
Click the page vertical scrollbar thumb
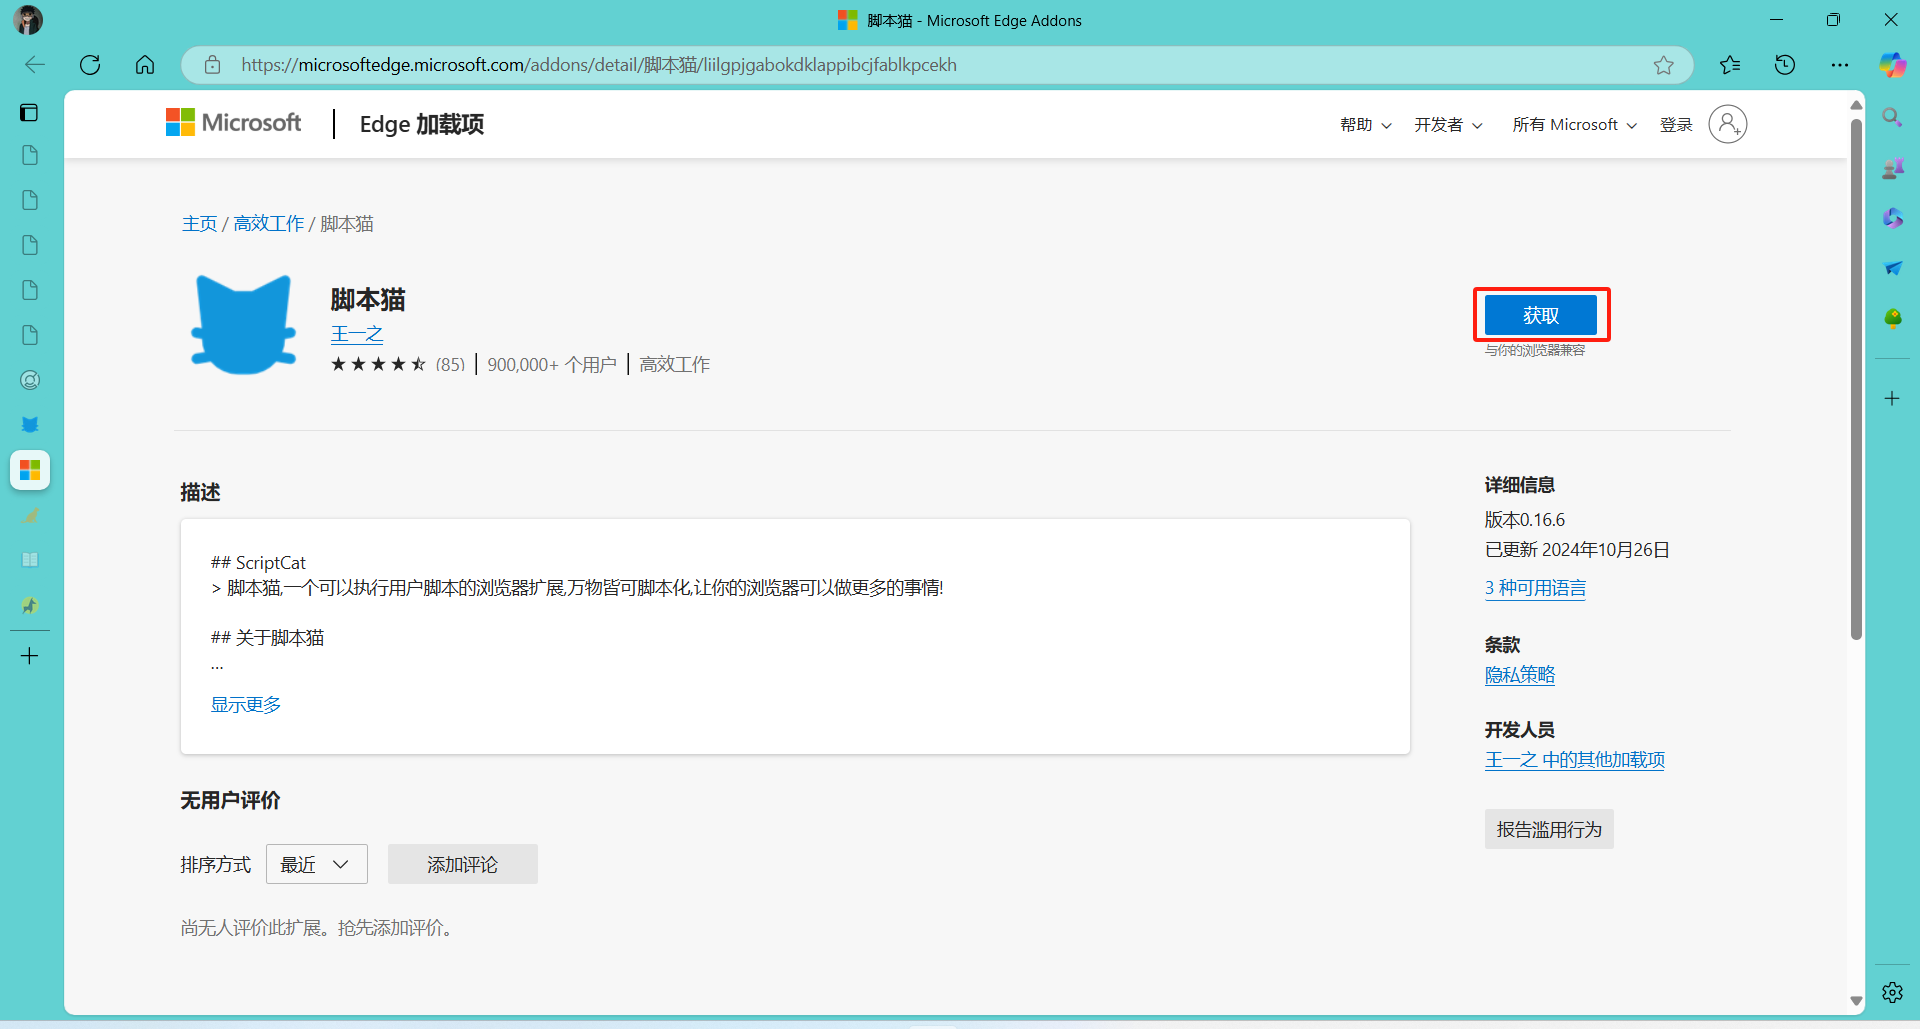1856,380
